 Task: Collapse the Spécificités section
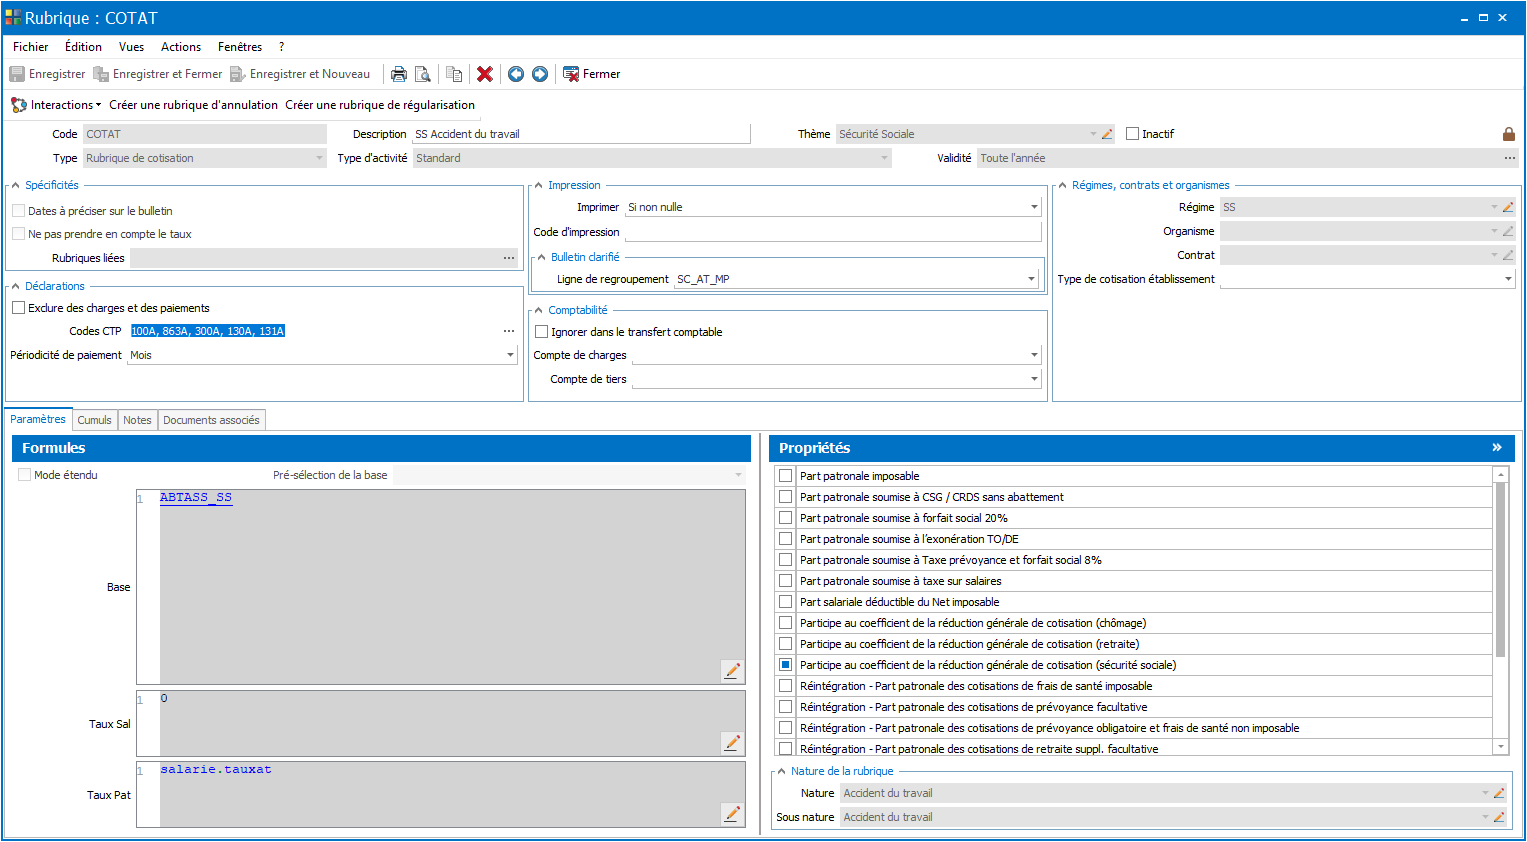[x=16, y=185]
